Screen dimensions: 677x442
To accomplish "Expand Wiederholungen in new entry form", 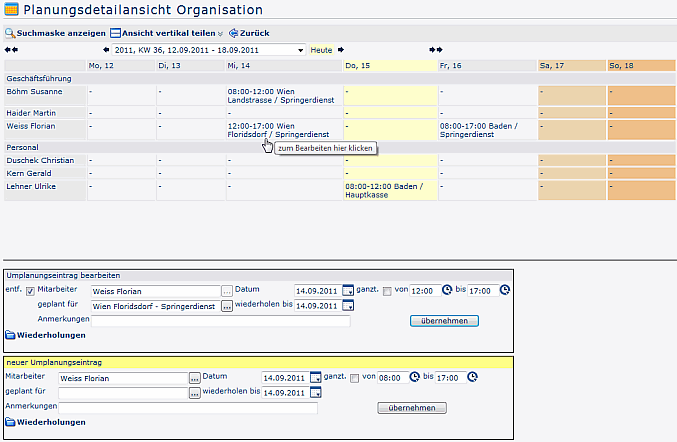I will coord(45,422).
